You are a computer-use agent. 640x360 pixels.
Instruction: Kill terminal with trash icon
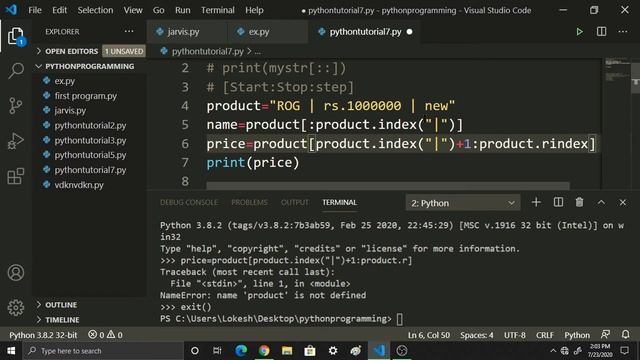[579, 202]
